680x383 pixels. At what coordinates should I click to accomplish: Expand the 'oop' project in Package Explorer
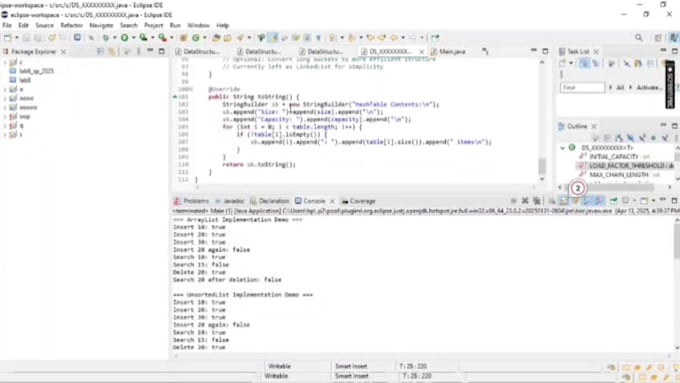(x=5, y=116)
